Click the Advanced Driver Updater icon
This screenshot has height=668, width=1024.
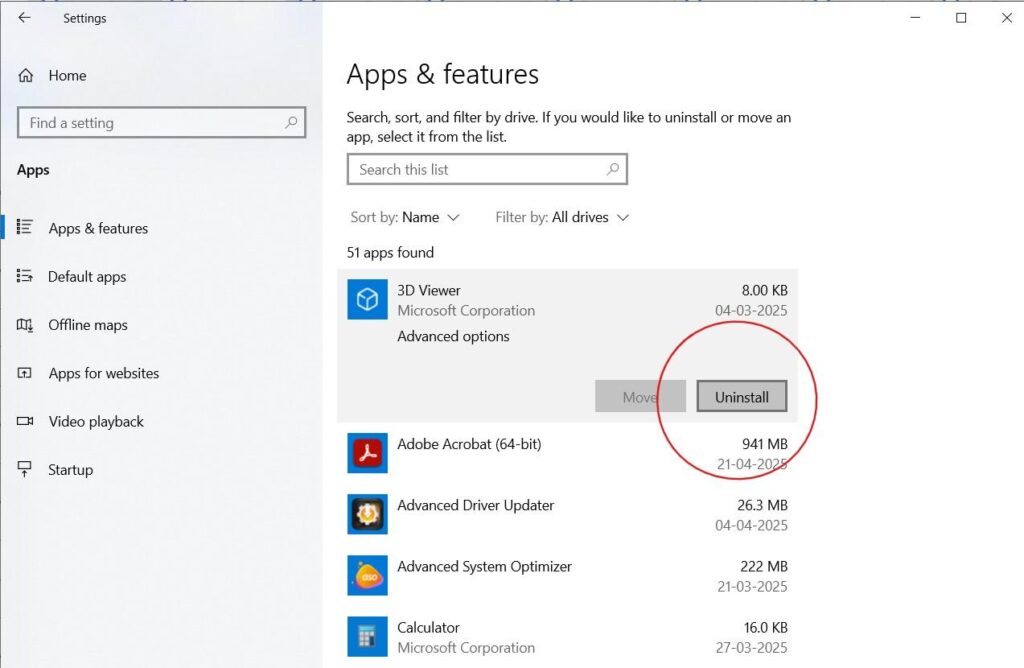click(367, 514)
